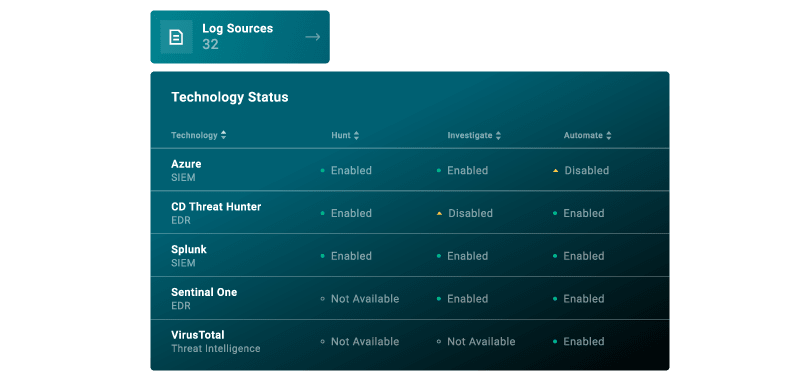This screenshot has height=384, width=789.
Task: Click the Technology column header label
Action: tap(194, 135)
